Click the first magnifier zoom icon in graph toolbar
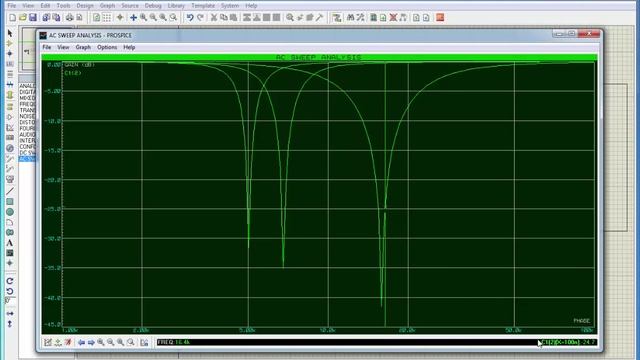 (101, 342)
